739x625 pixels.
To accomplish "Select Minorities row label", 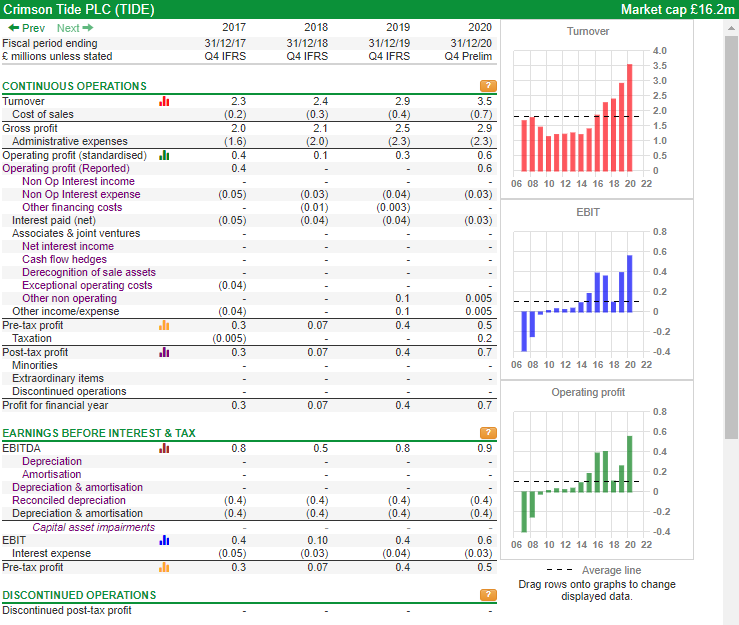I will [35, 365].
